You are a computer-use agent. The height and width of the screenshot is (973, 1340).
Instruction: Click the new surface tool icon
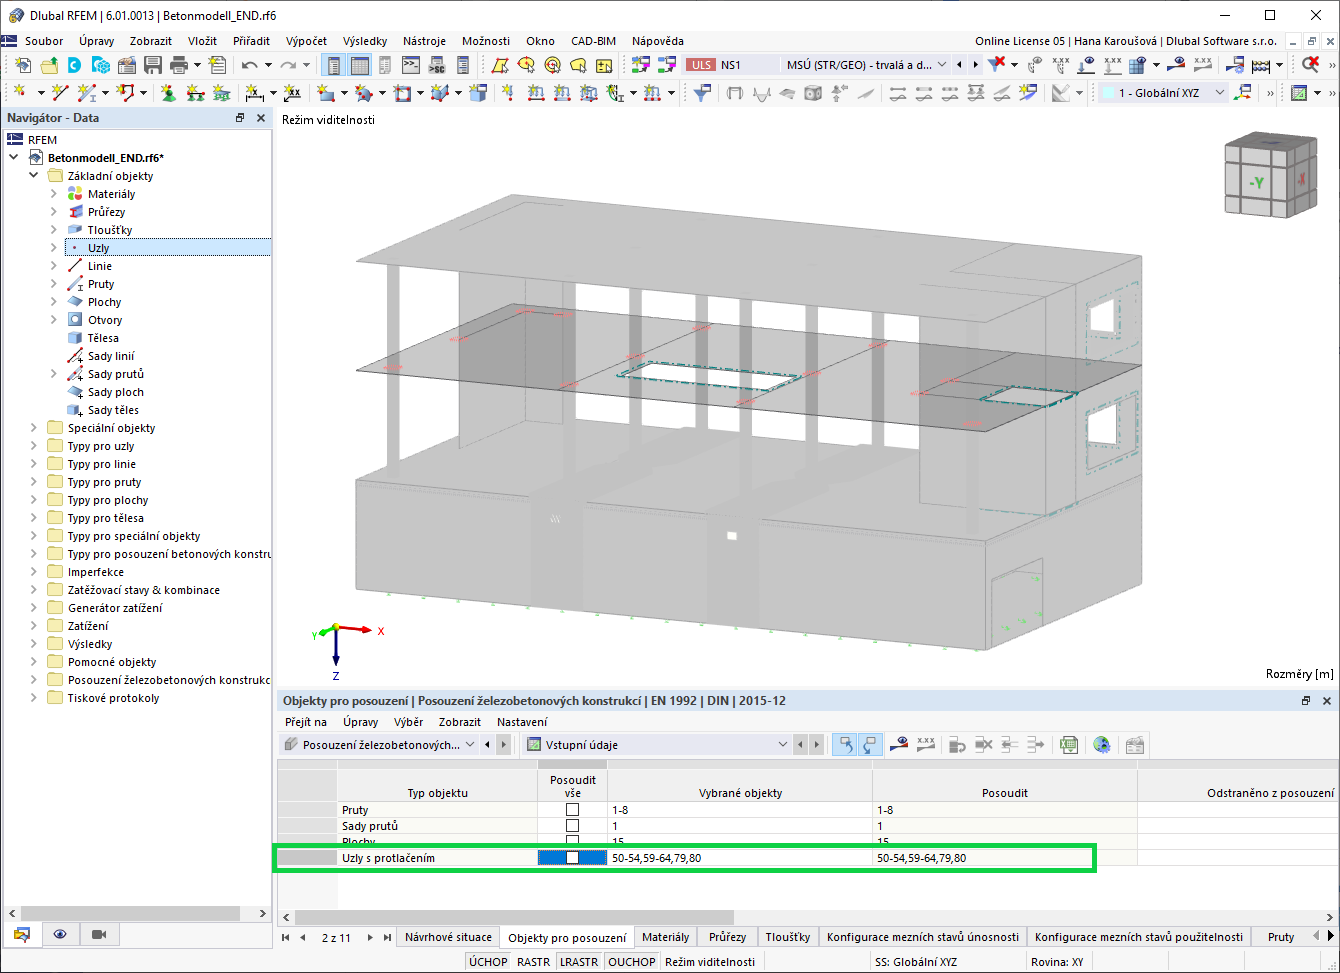pyautogui.click(x=326, y=93)
